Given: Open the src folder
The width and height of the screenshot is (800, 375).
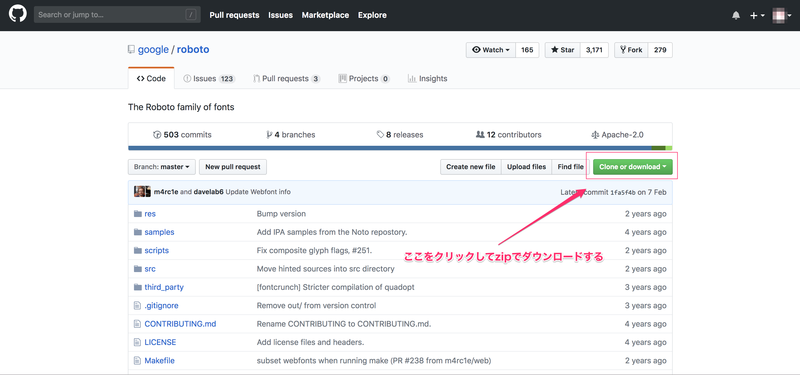Looking at the screenshot, I should (150, 269).
